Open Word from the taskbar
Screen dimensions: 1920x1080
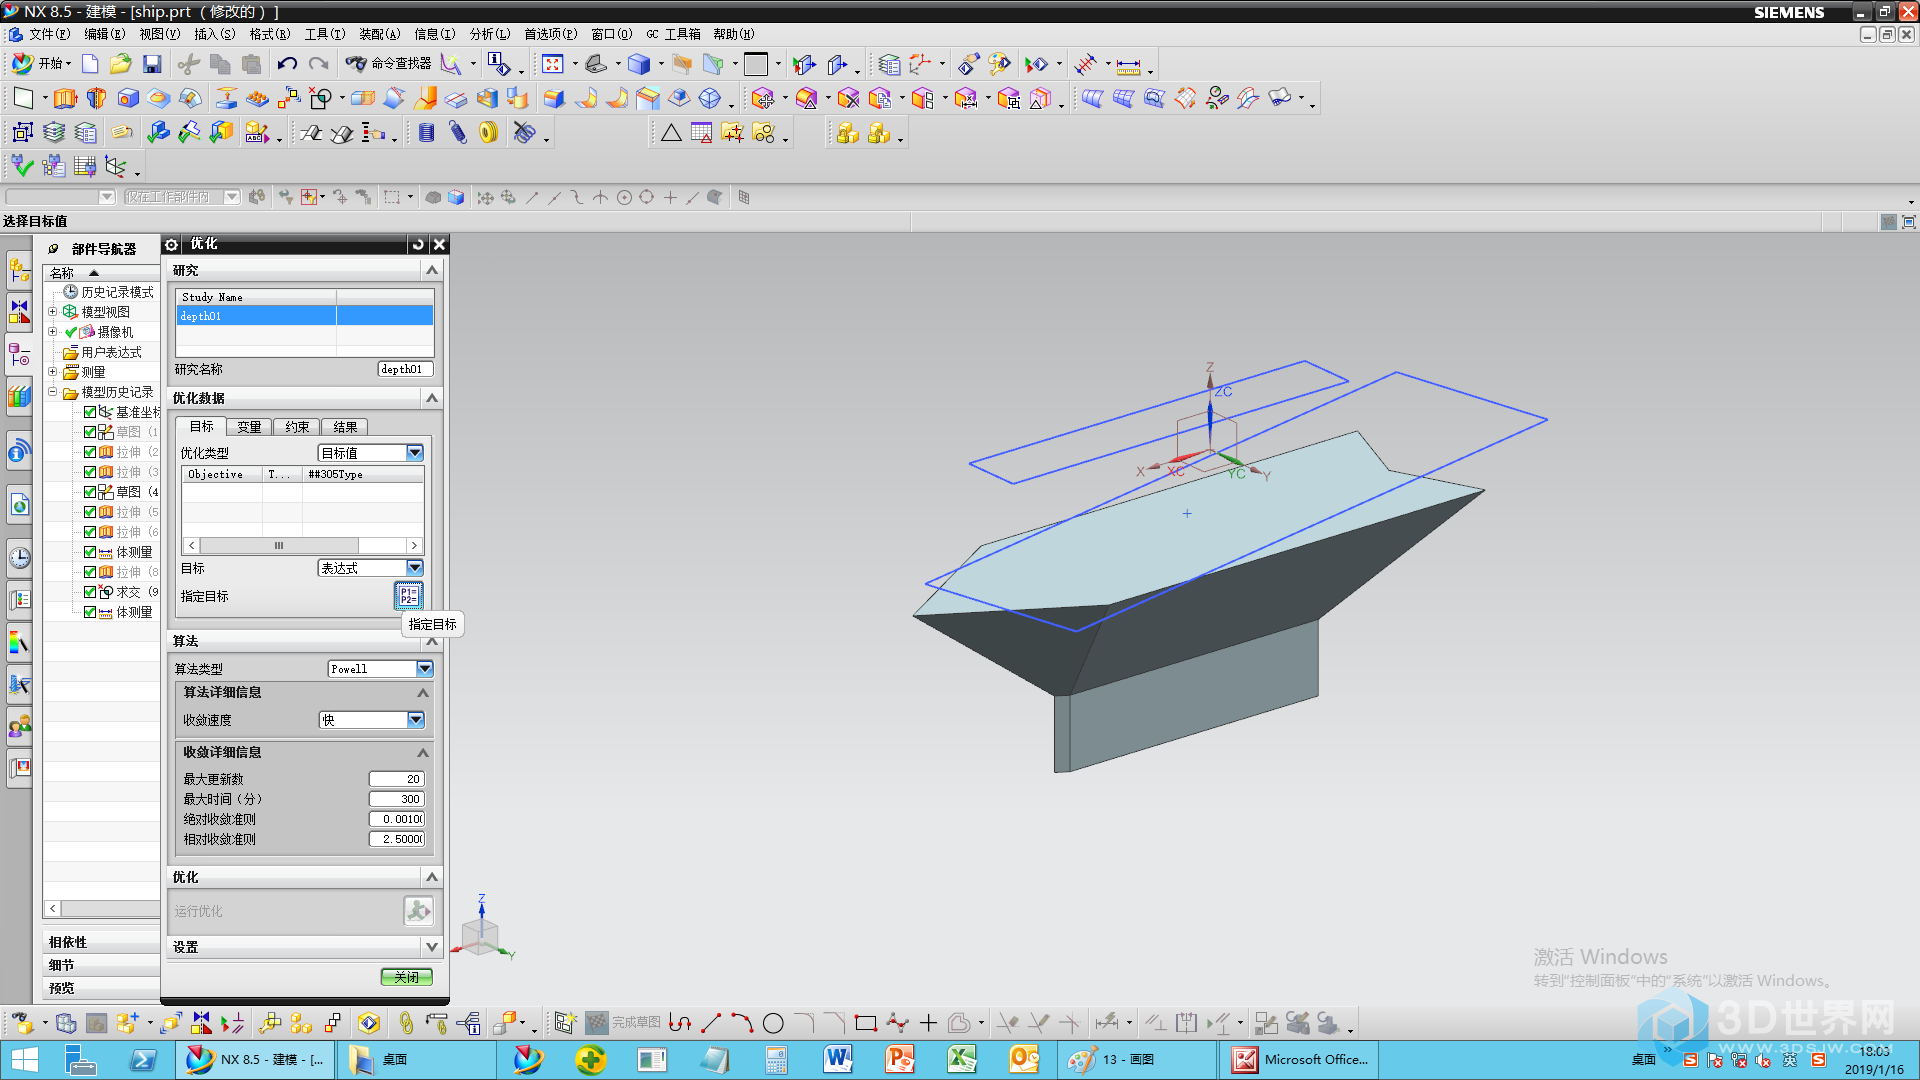(837, 1060)
